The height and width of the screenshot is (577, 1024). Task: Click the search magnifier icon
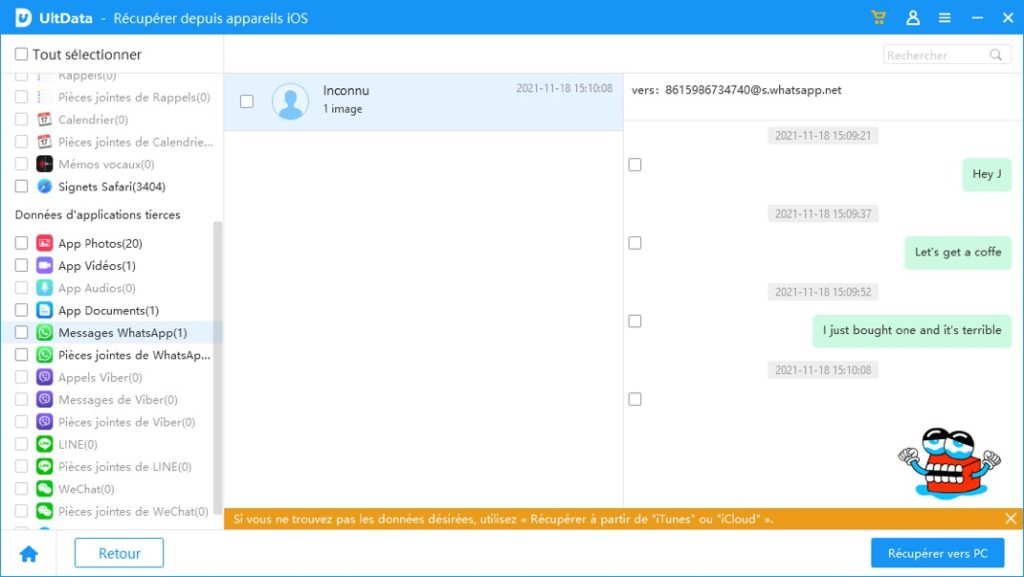point(995,55)
